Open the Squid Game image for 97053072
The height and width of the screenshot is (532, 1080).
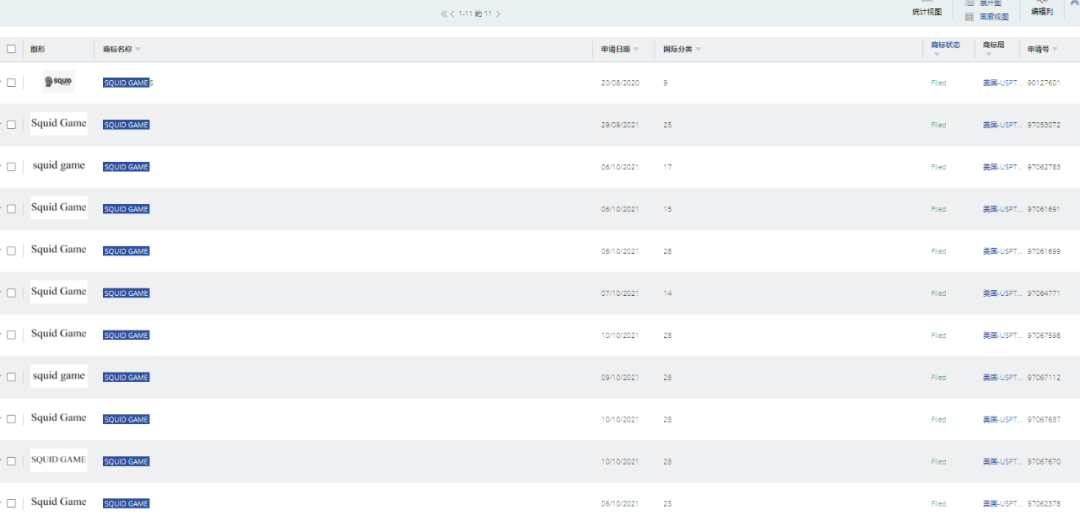point(59,123)
